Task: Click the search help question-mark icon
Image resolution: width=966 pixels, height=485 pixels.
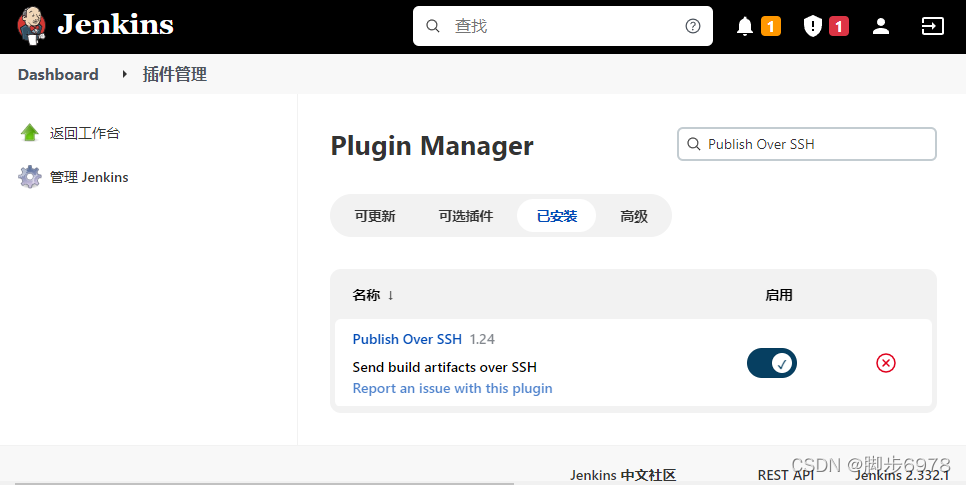Action: point(692,26)
